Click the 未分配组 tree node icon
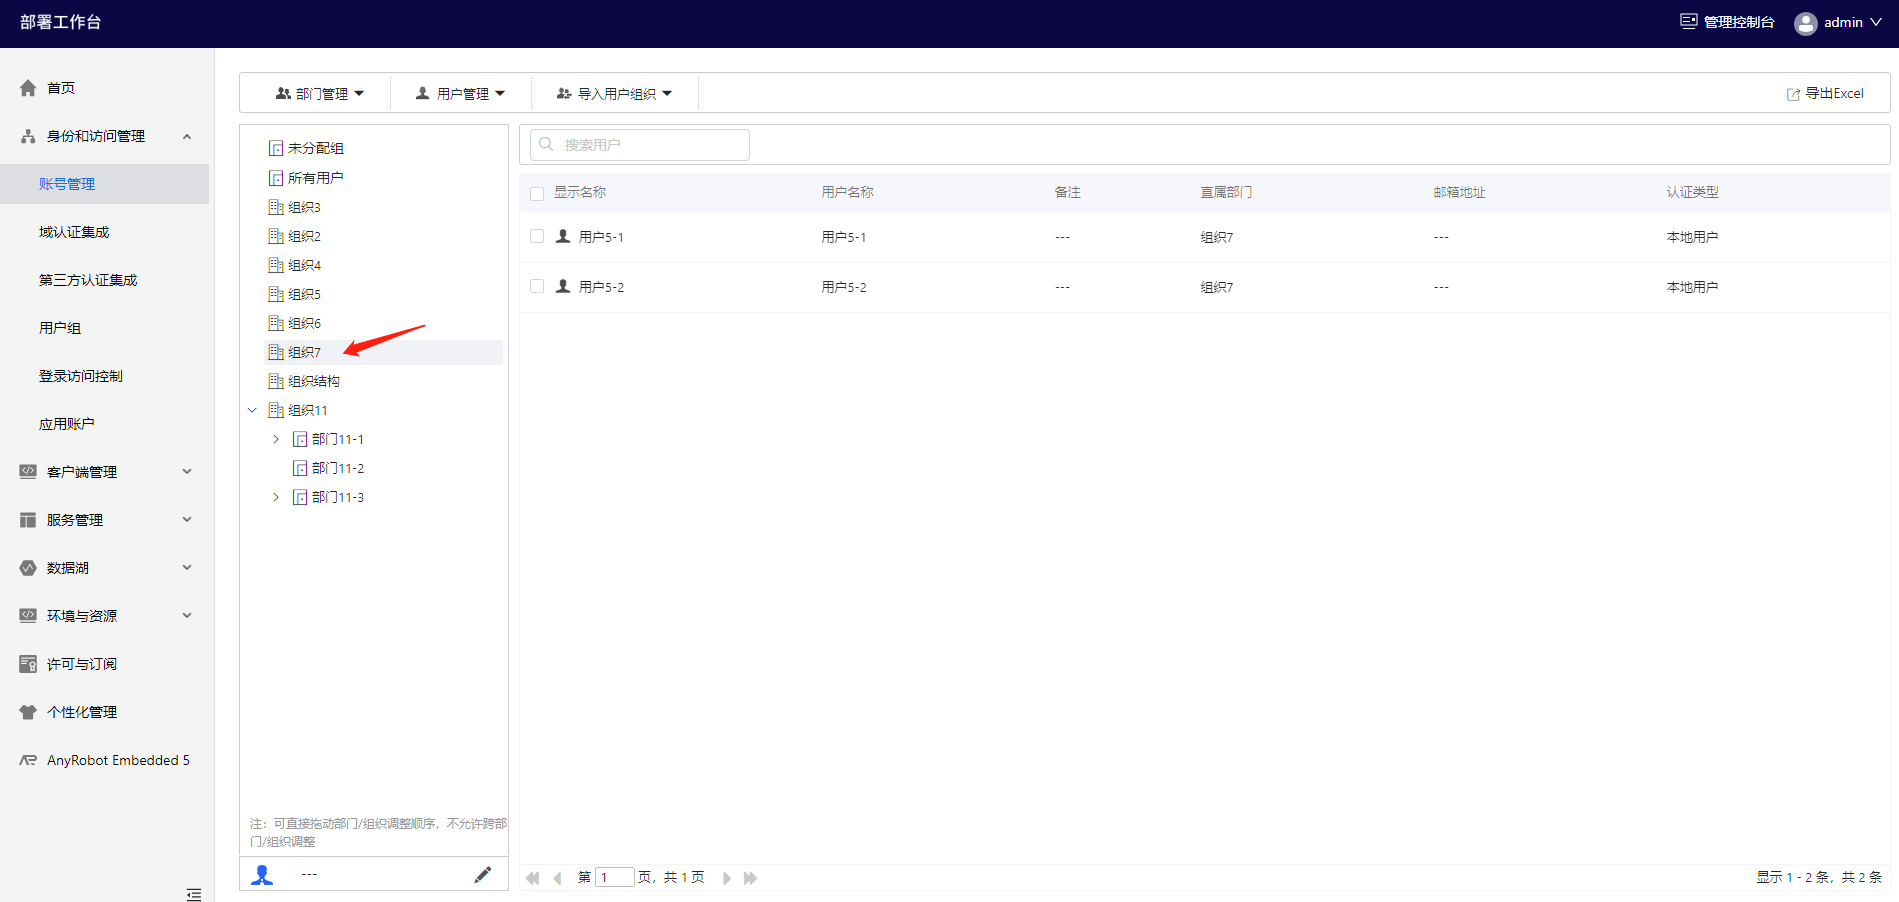 276,148
